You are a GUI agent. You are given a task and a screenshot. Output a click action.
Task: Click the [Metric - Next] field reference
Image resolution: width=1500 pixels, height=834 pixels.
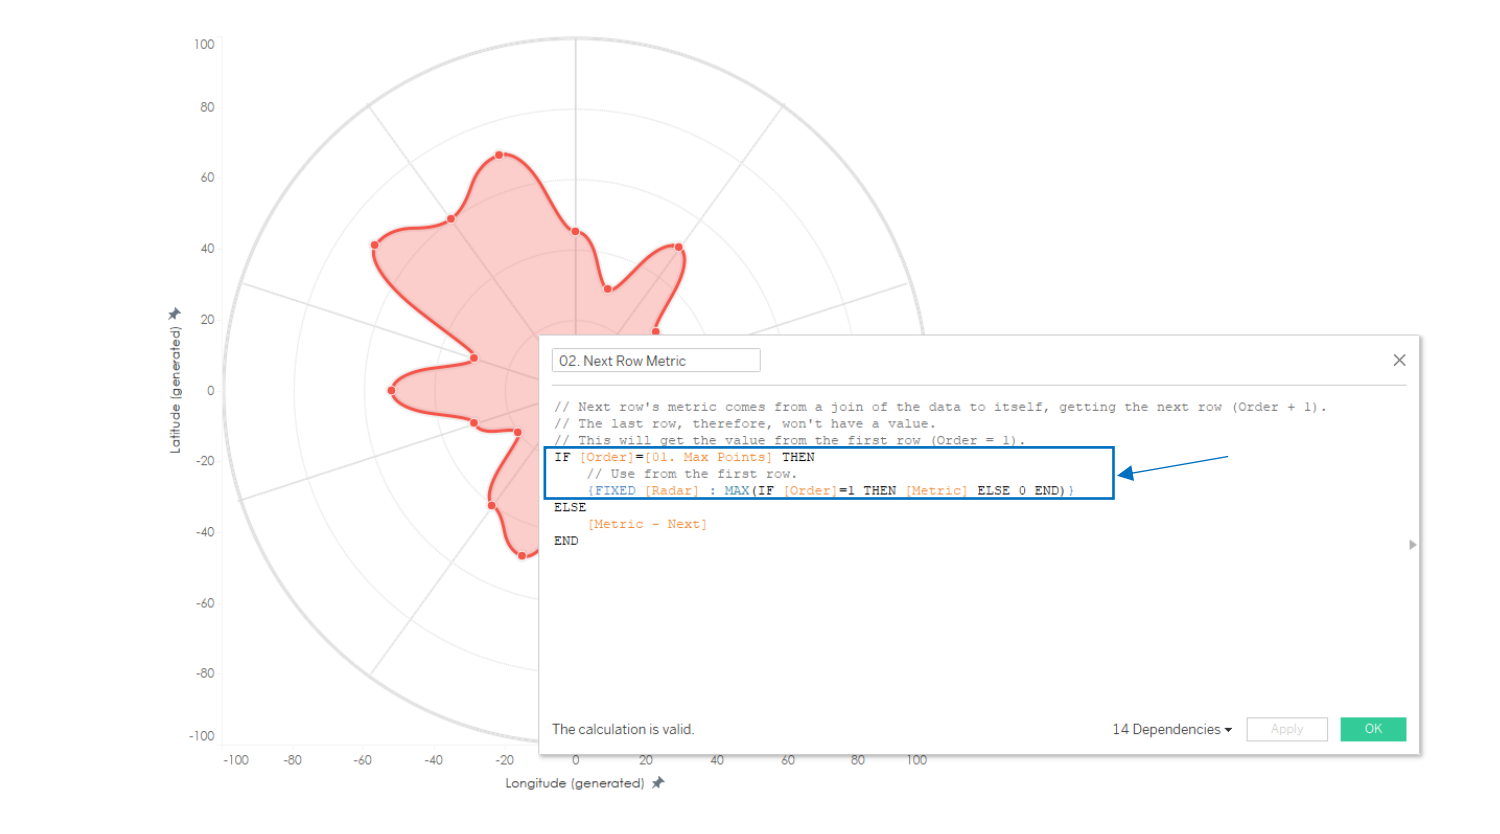[647, 524]
